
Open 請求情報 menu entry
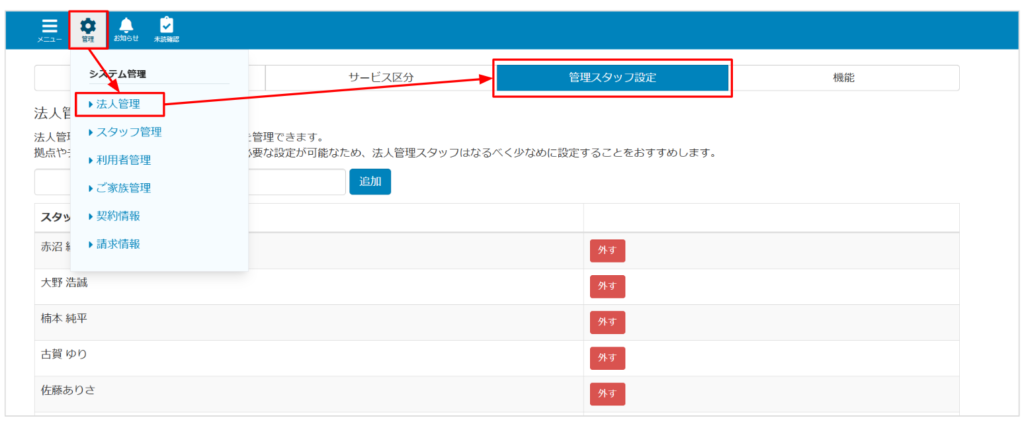pos(118,244)
